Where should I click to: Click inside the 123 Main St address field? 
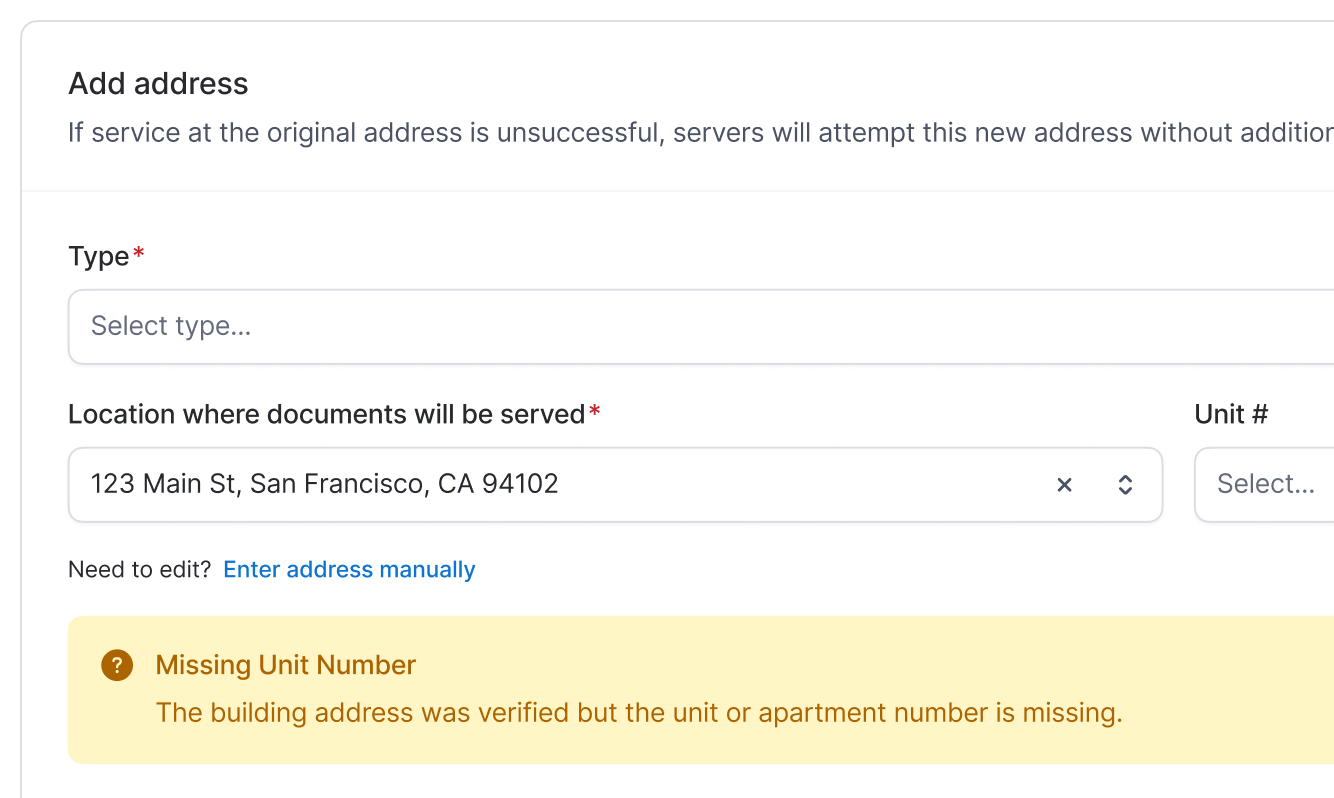400,484
